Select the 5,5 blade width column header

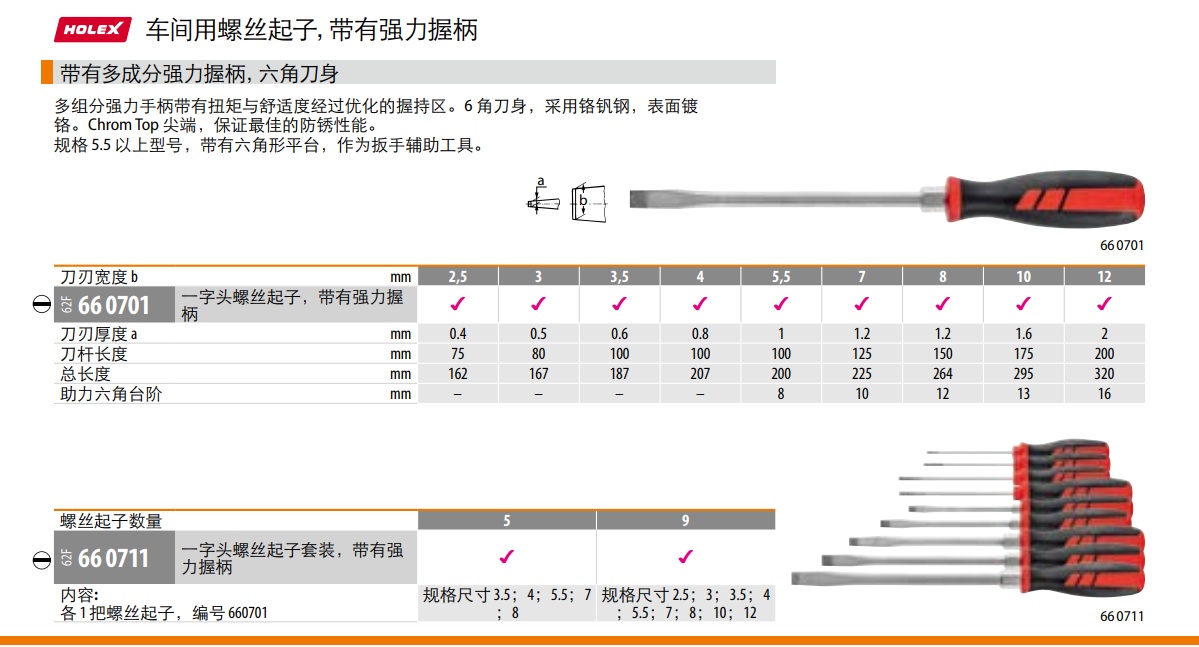point(781,276)
